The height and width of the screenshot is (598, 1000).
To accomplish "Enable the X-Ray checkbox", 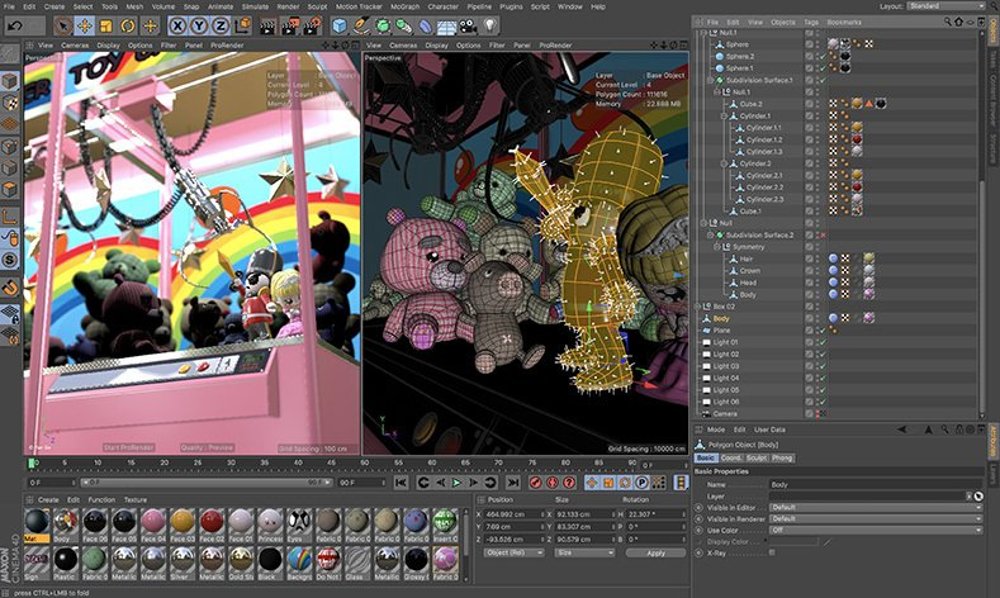I will 771,552.
